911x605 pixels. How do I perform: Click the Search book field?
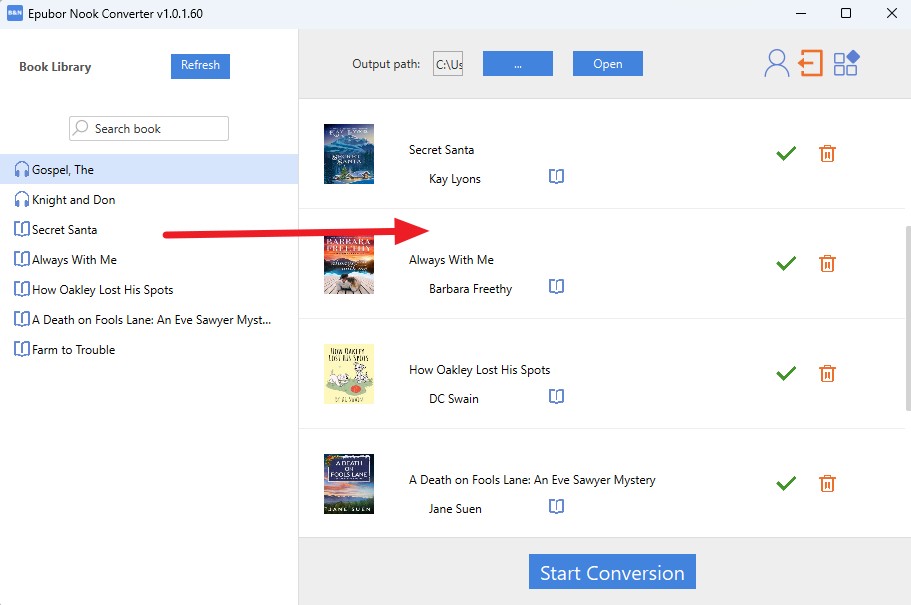click(x=149, y=128)
